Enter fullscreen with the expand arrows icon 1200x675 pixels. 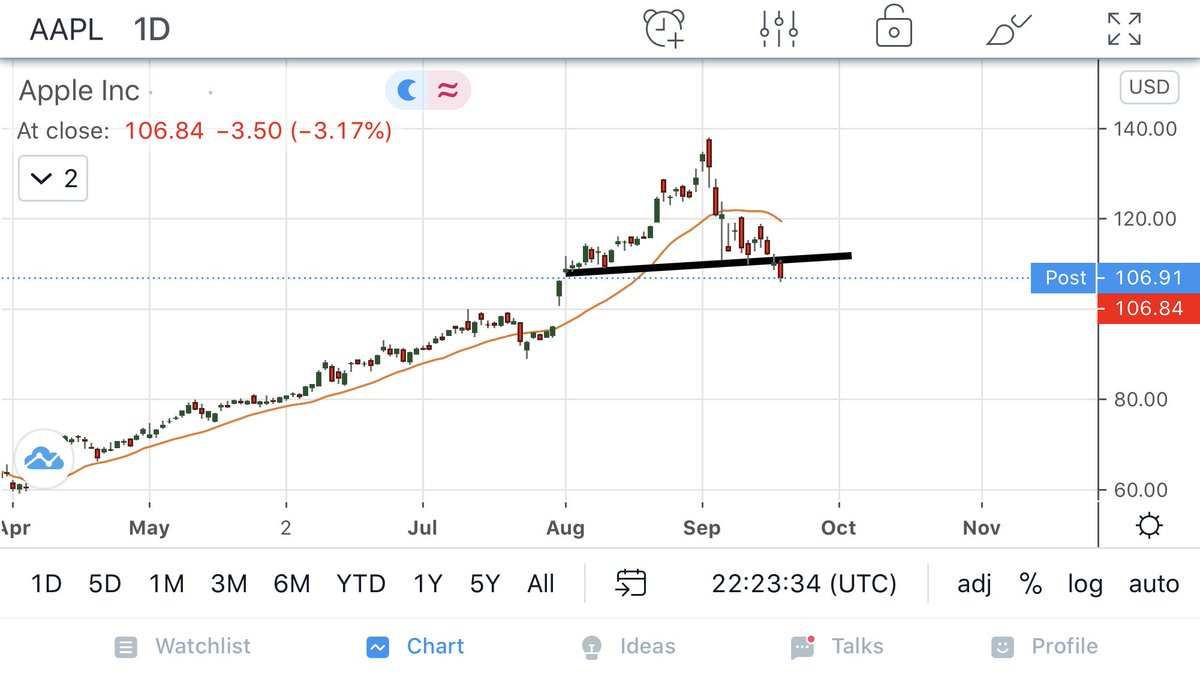[x=1124, y=28]
